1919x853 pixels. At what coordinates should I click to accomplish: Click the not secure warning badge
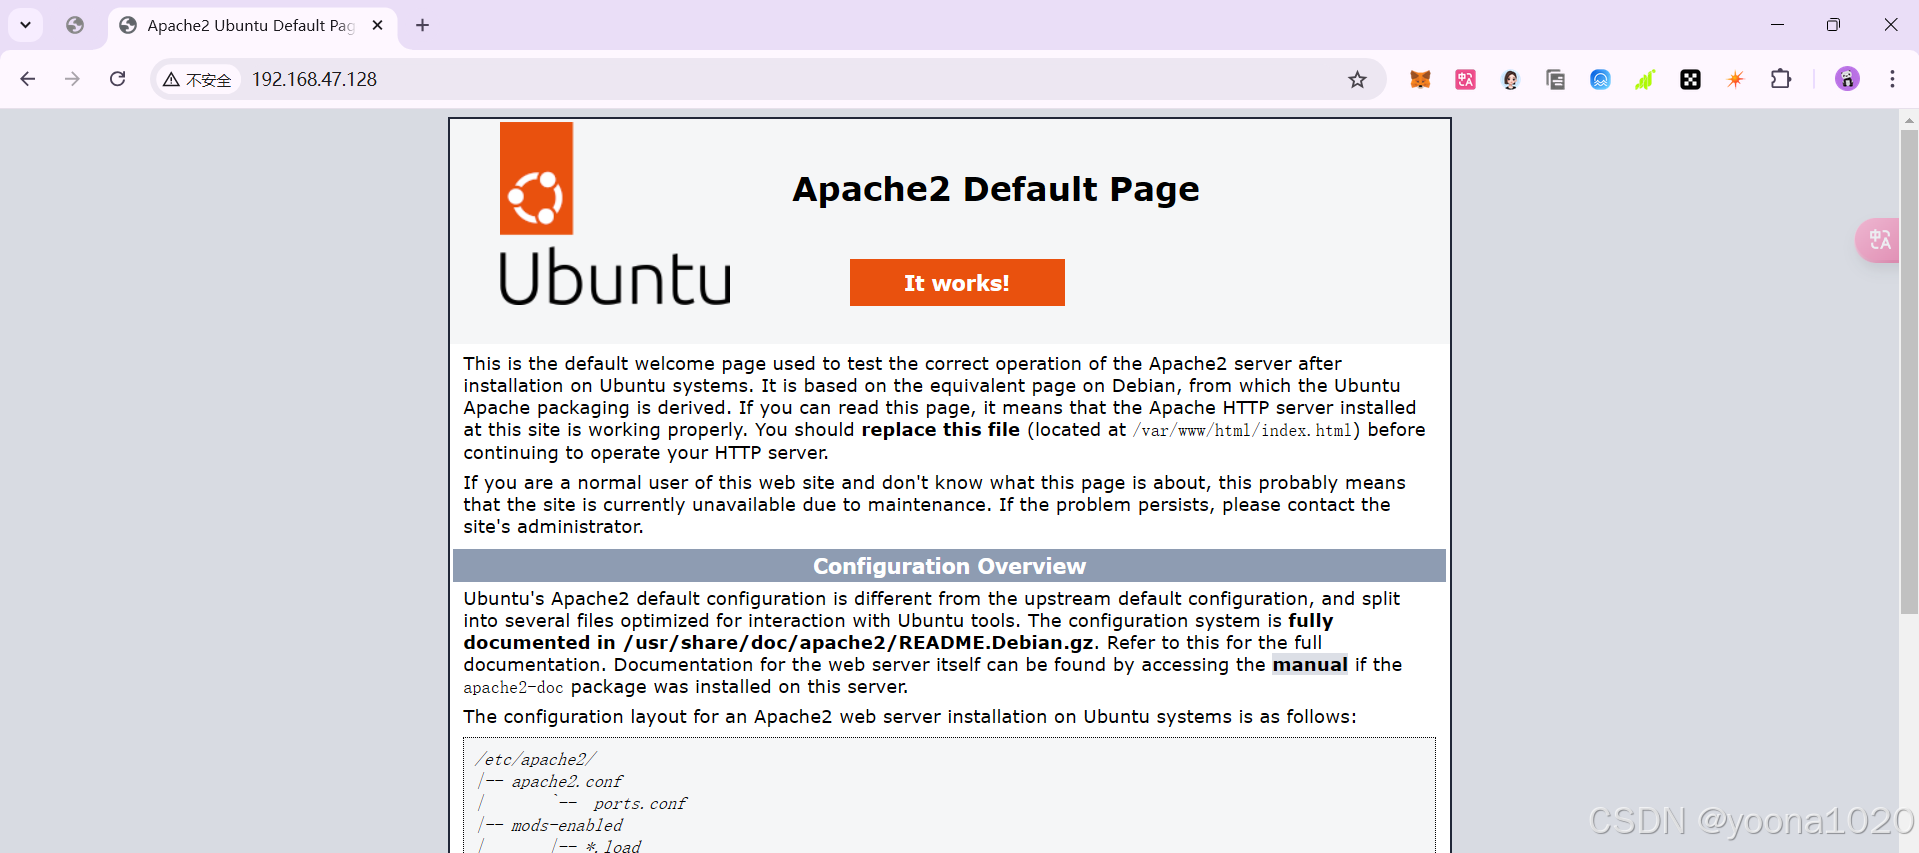197,80
